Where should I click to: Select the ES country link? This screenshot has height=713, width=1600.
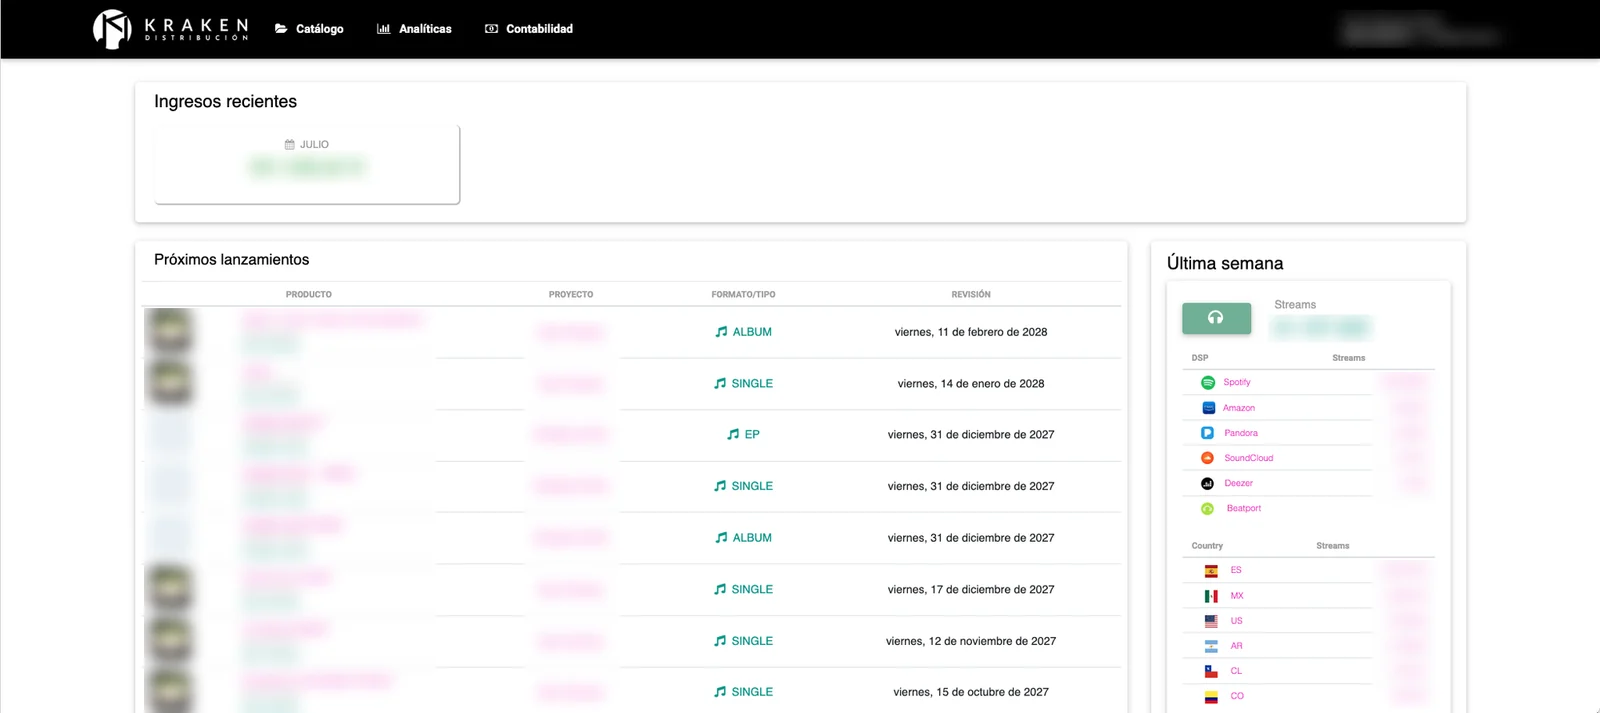1236,570
